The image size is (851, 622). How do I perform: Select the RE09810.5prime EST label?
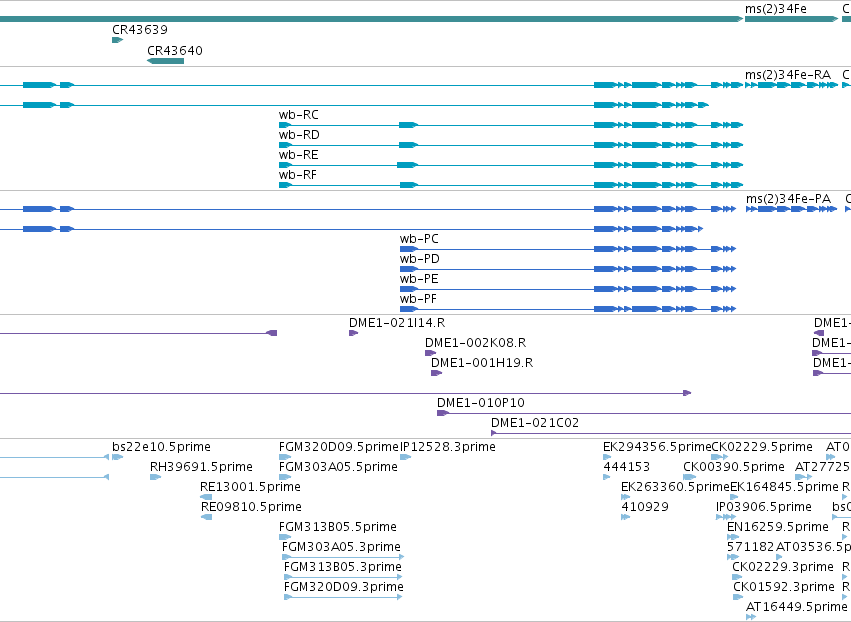pyautogui.click(x=251, y=507)
